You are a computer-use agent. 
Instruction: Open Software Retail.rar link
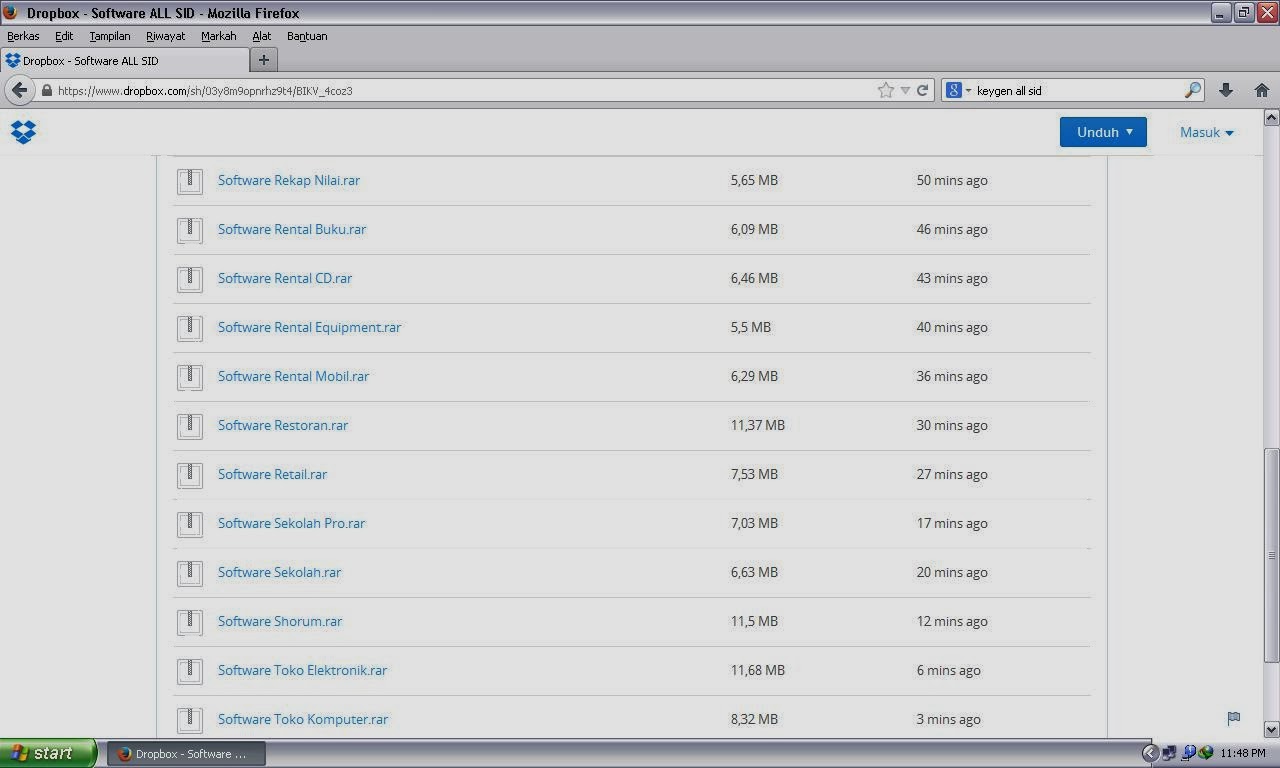pos(272,474)
